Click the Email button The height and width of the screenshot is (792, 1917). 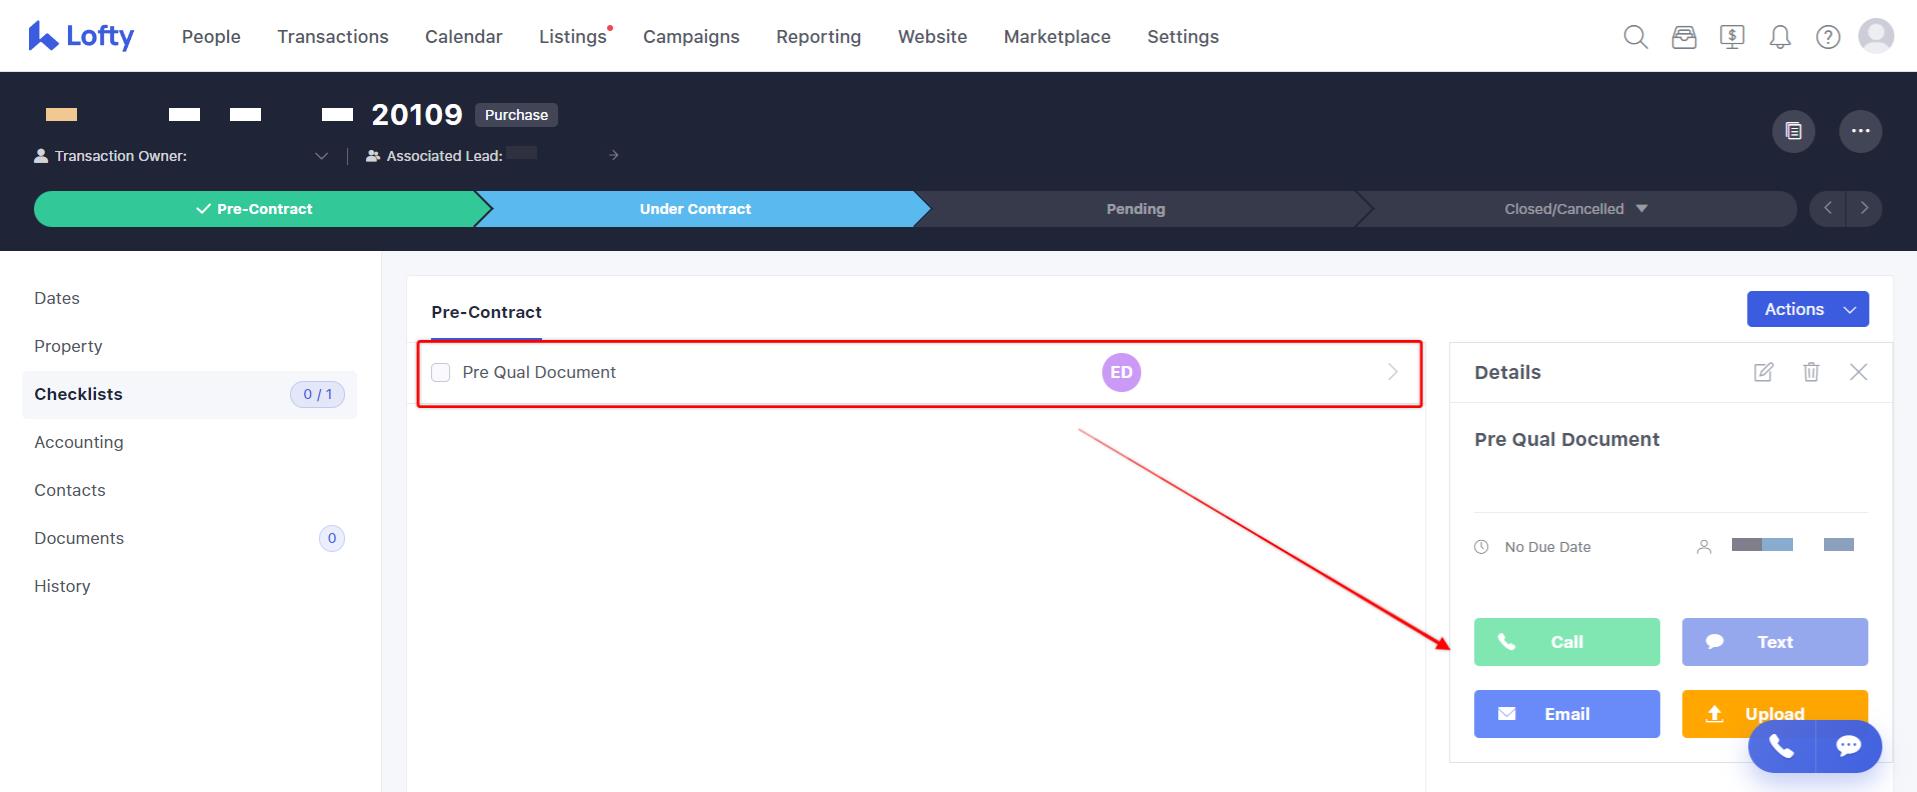click(x=1566, y=714)
